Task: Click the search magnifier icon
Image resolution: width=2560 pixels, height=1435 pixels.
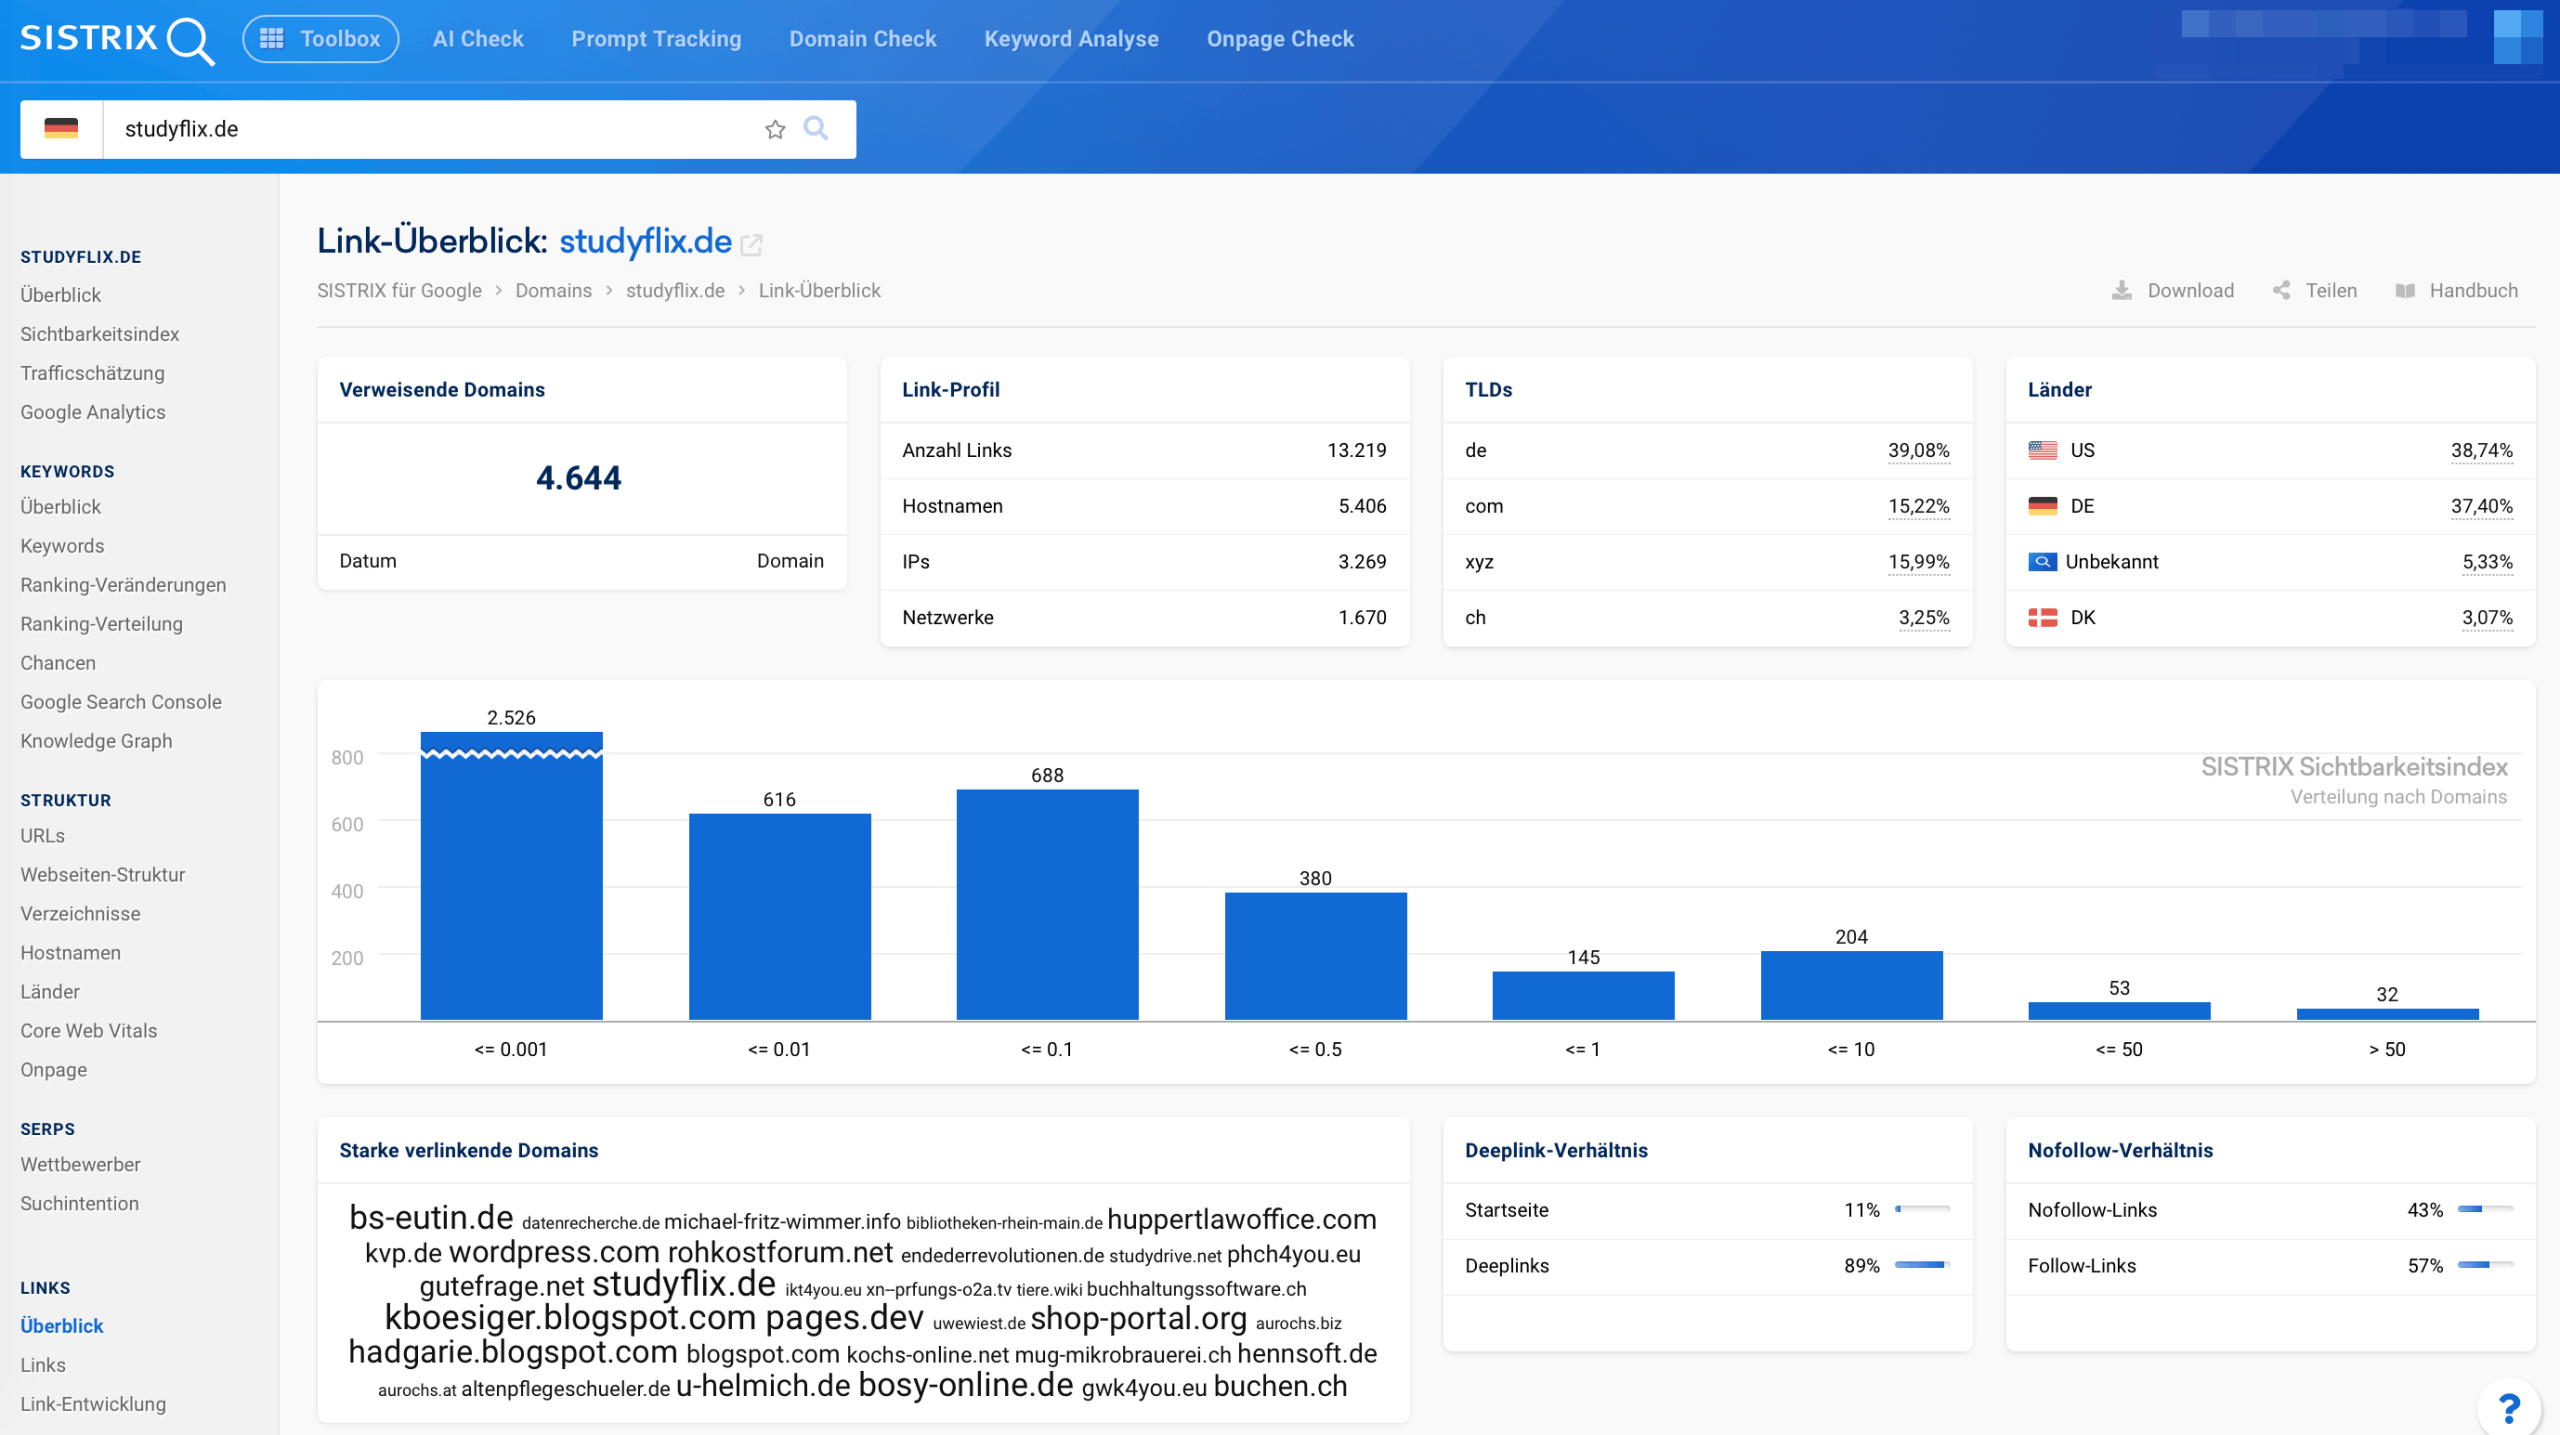Action: pos(816,128)
